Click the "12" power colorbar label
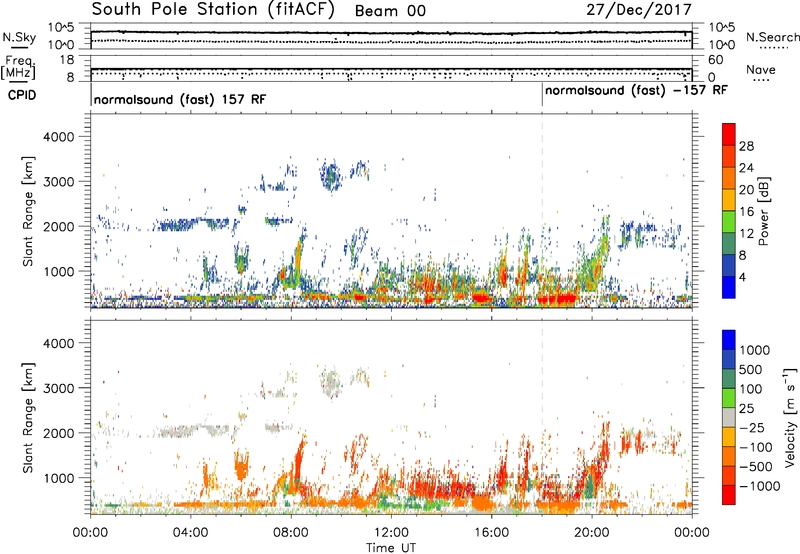Screen dimensions: 800x554 (746, 234)
